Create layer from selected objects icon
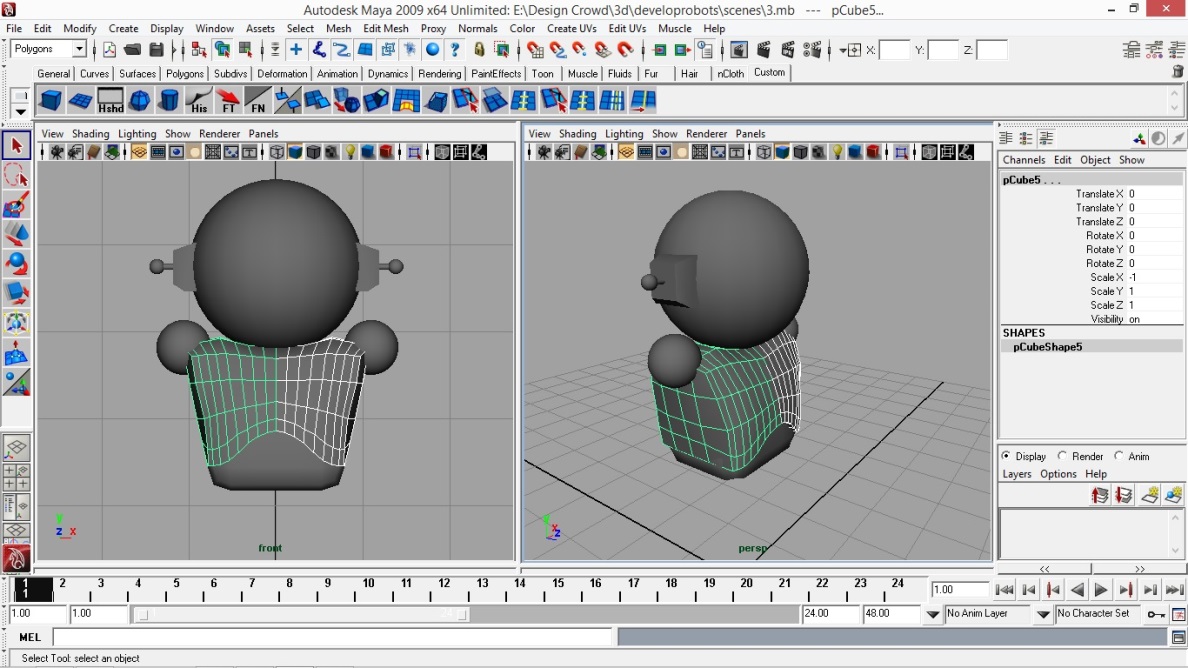 pyautogui.click(x=1174, y=495)
